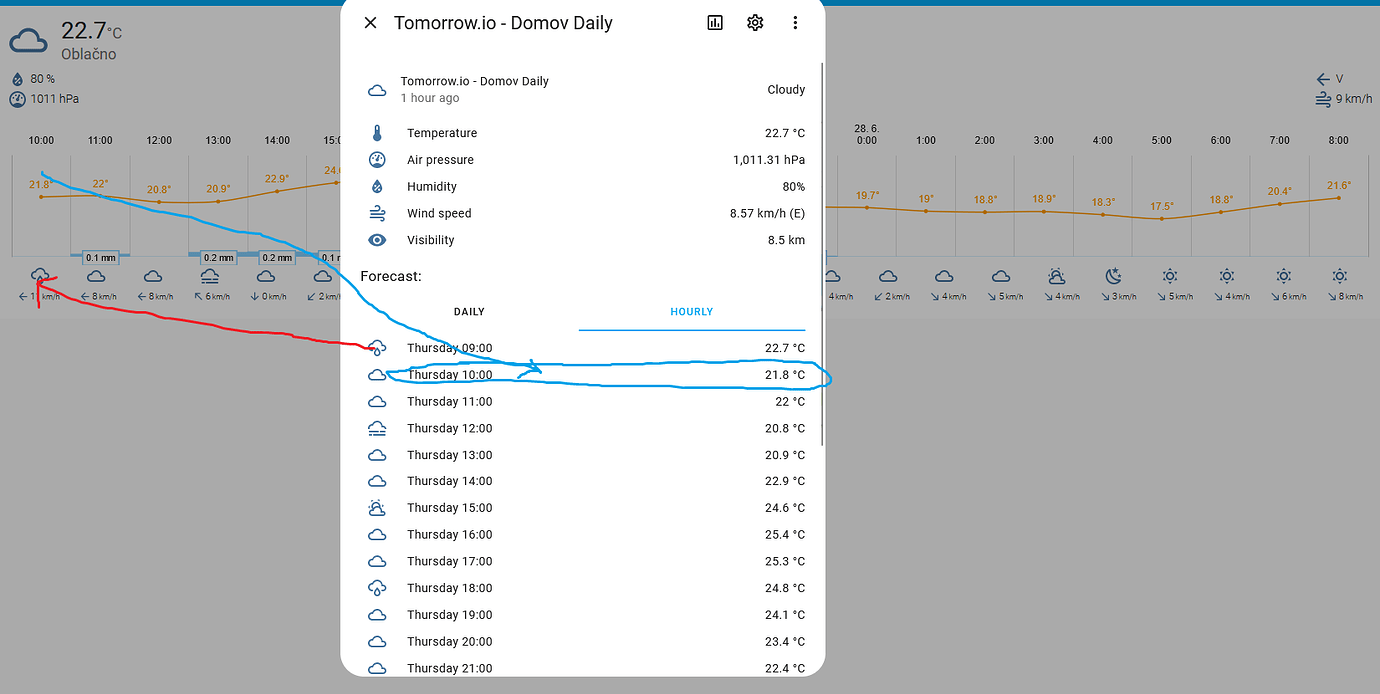This screenshot has height=694, width=1380.
Task: Click rainy icon for Thursday 18:00
Action: tap(377, 588)
